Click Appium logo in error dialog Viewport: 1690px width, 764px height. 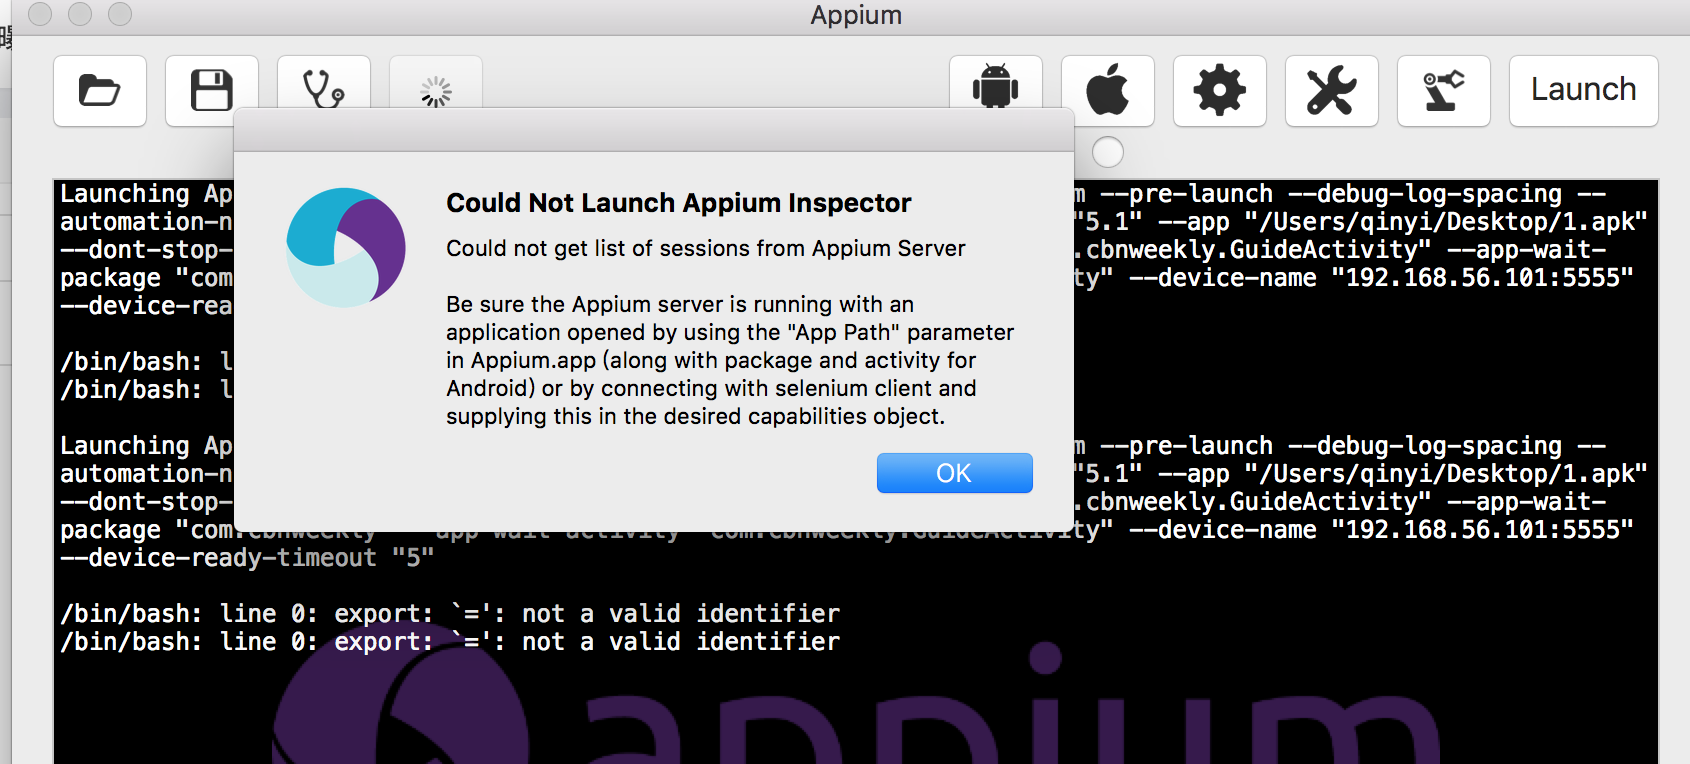(346, 248)
